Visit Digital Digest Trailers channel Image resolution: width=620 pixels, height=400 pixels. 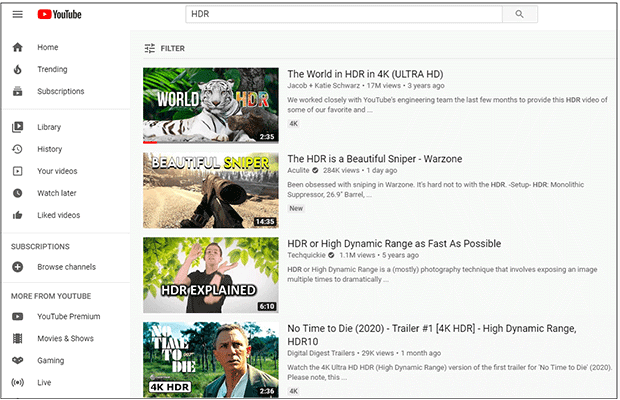[x=321, y=353]
